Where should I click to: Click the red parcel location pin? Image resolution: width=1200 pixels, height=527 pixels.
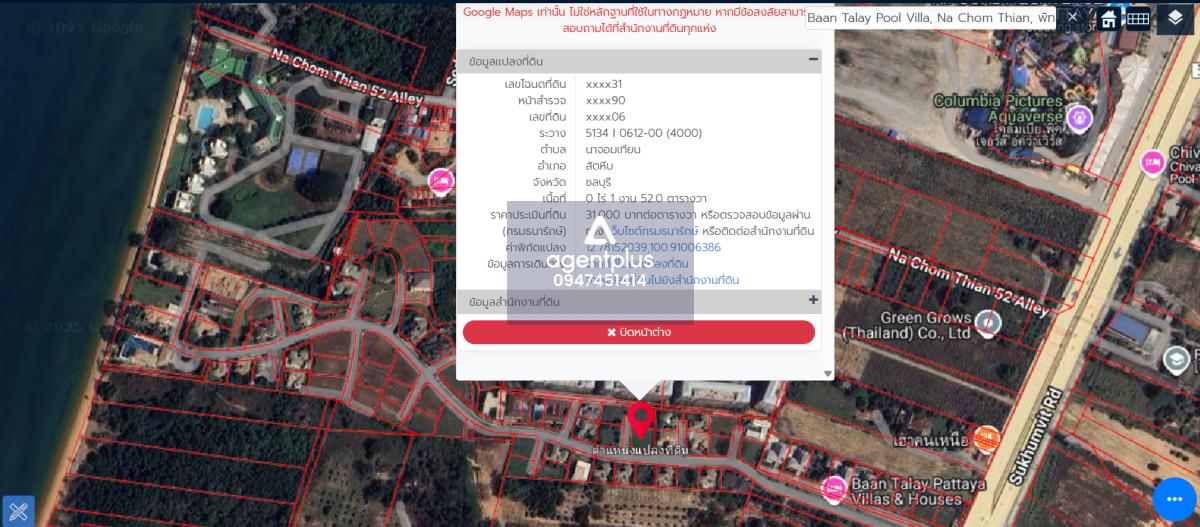coord(641,420)
